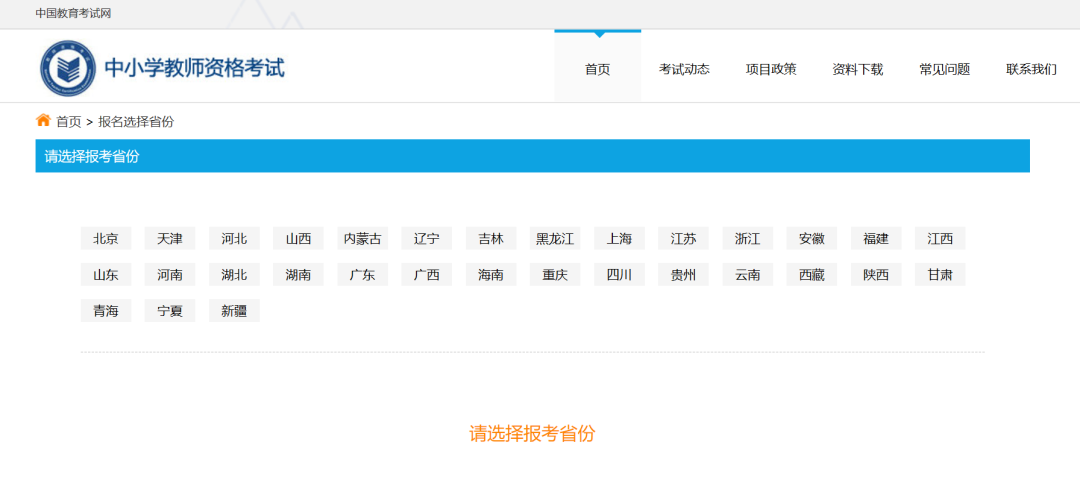Open the 资料下载 navigation item
The width and height of the screenshot is (1080, 480).
coord(858,69)
